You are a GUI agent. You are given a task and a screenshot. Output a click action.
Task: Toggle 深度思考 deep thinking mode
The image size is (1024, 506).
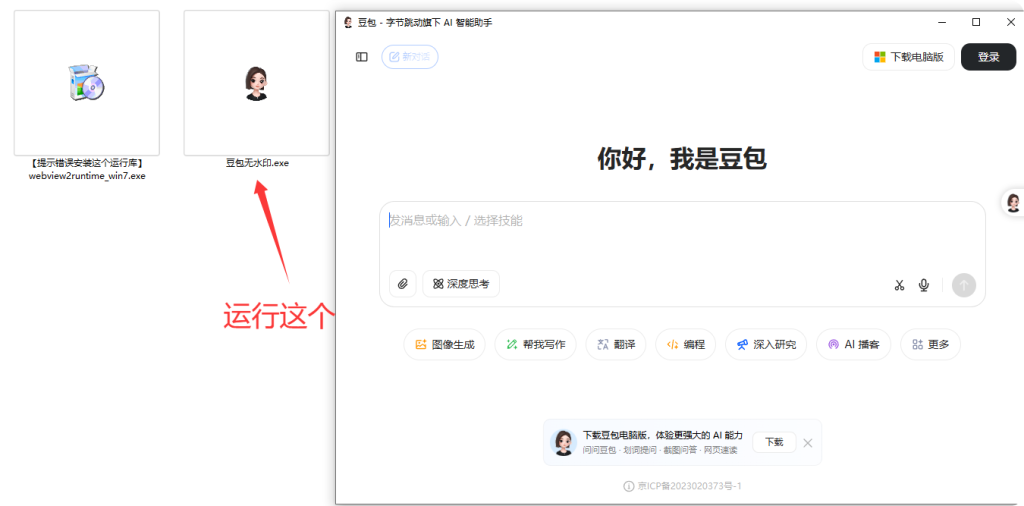pyautogui.click(x=461, y=284)
